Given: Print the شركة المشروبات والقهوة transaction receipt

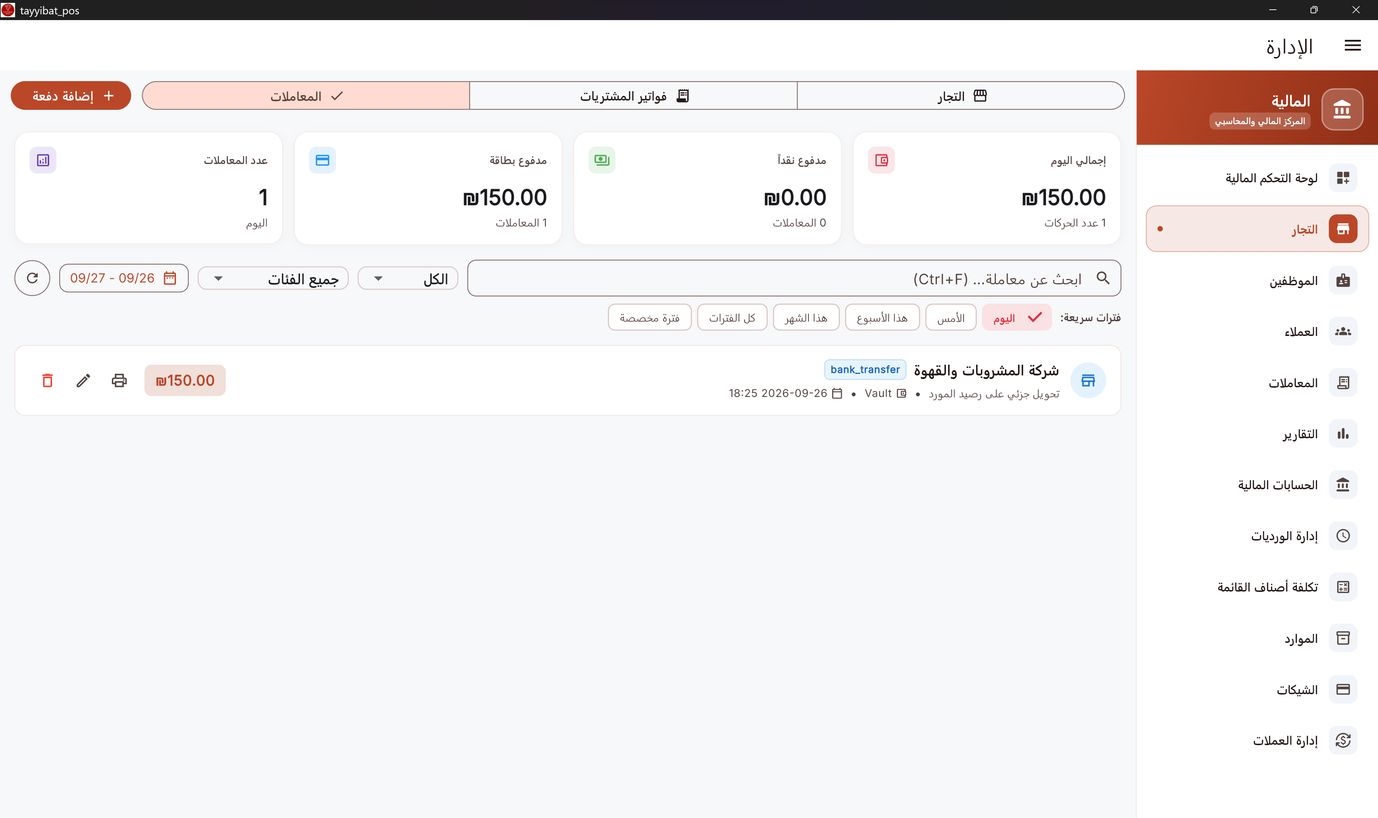Looking at the screenshot, I should coord(119,380).
